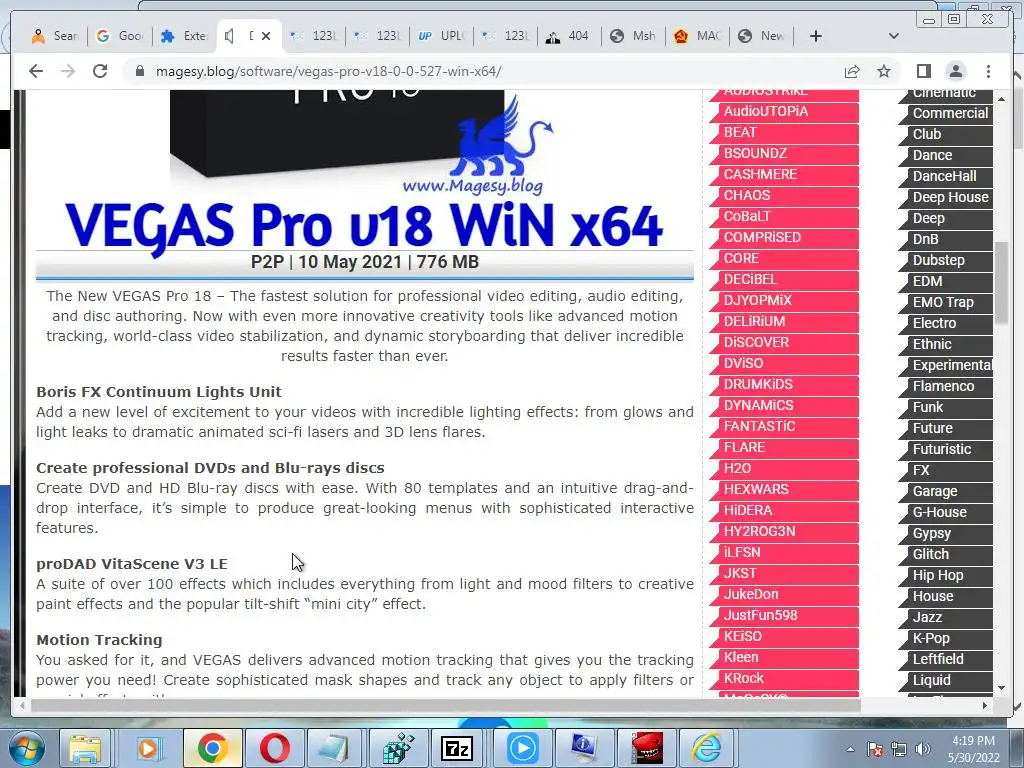This screenshot has height=768, width=1024.
Task: Select the K-Pop genre tag
Action: click(x=946, y=639)
